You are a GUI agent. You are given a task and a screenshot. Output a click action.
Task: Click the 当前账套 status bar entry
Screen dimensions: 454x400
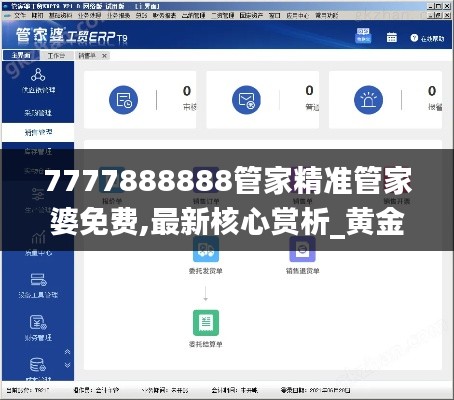click(27, 390)
